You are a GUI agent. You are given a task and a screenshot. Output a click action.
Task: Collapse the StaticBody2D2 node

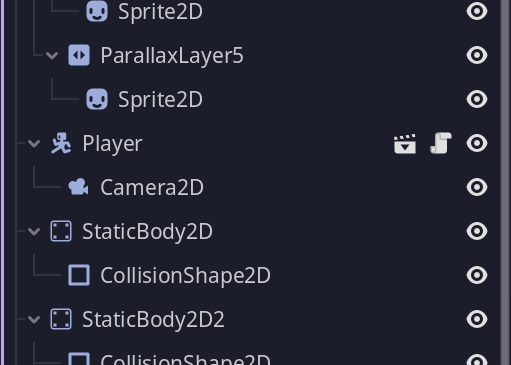tap(34, 319)
